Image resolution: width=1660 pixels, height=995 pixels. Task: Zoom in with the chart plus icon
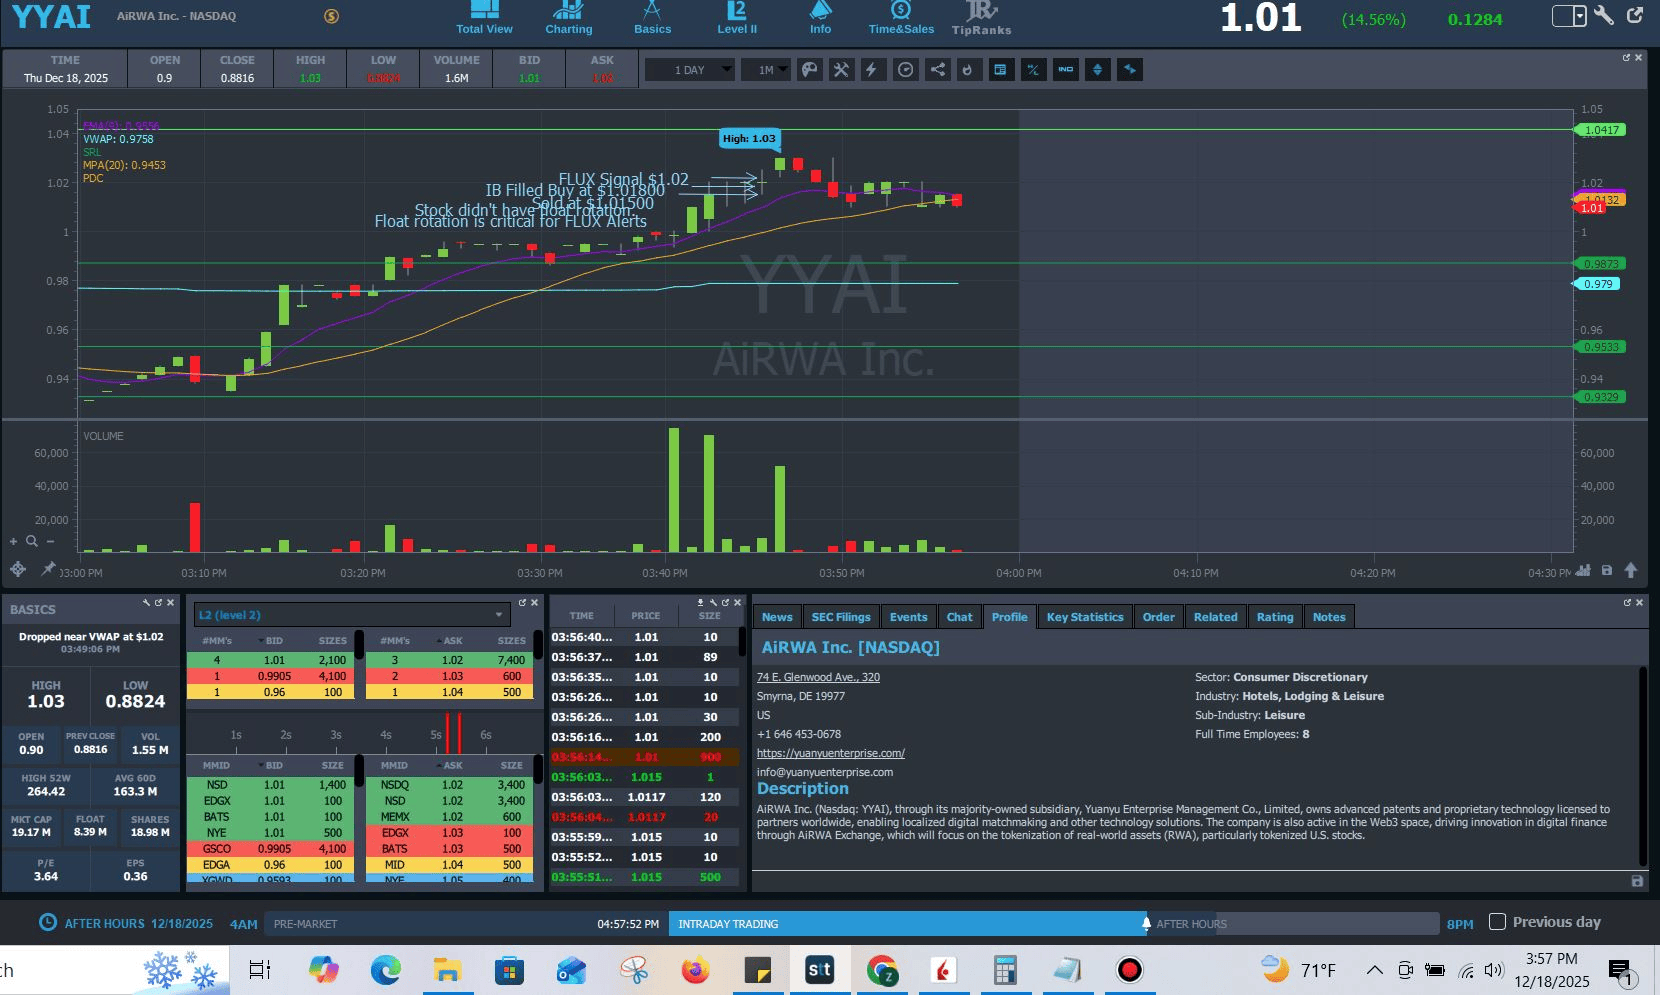point(14,541)
